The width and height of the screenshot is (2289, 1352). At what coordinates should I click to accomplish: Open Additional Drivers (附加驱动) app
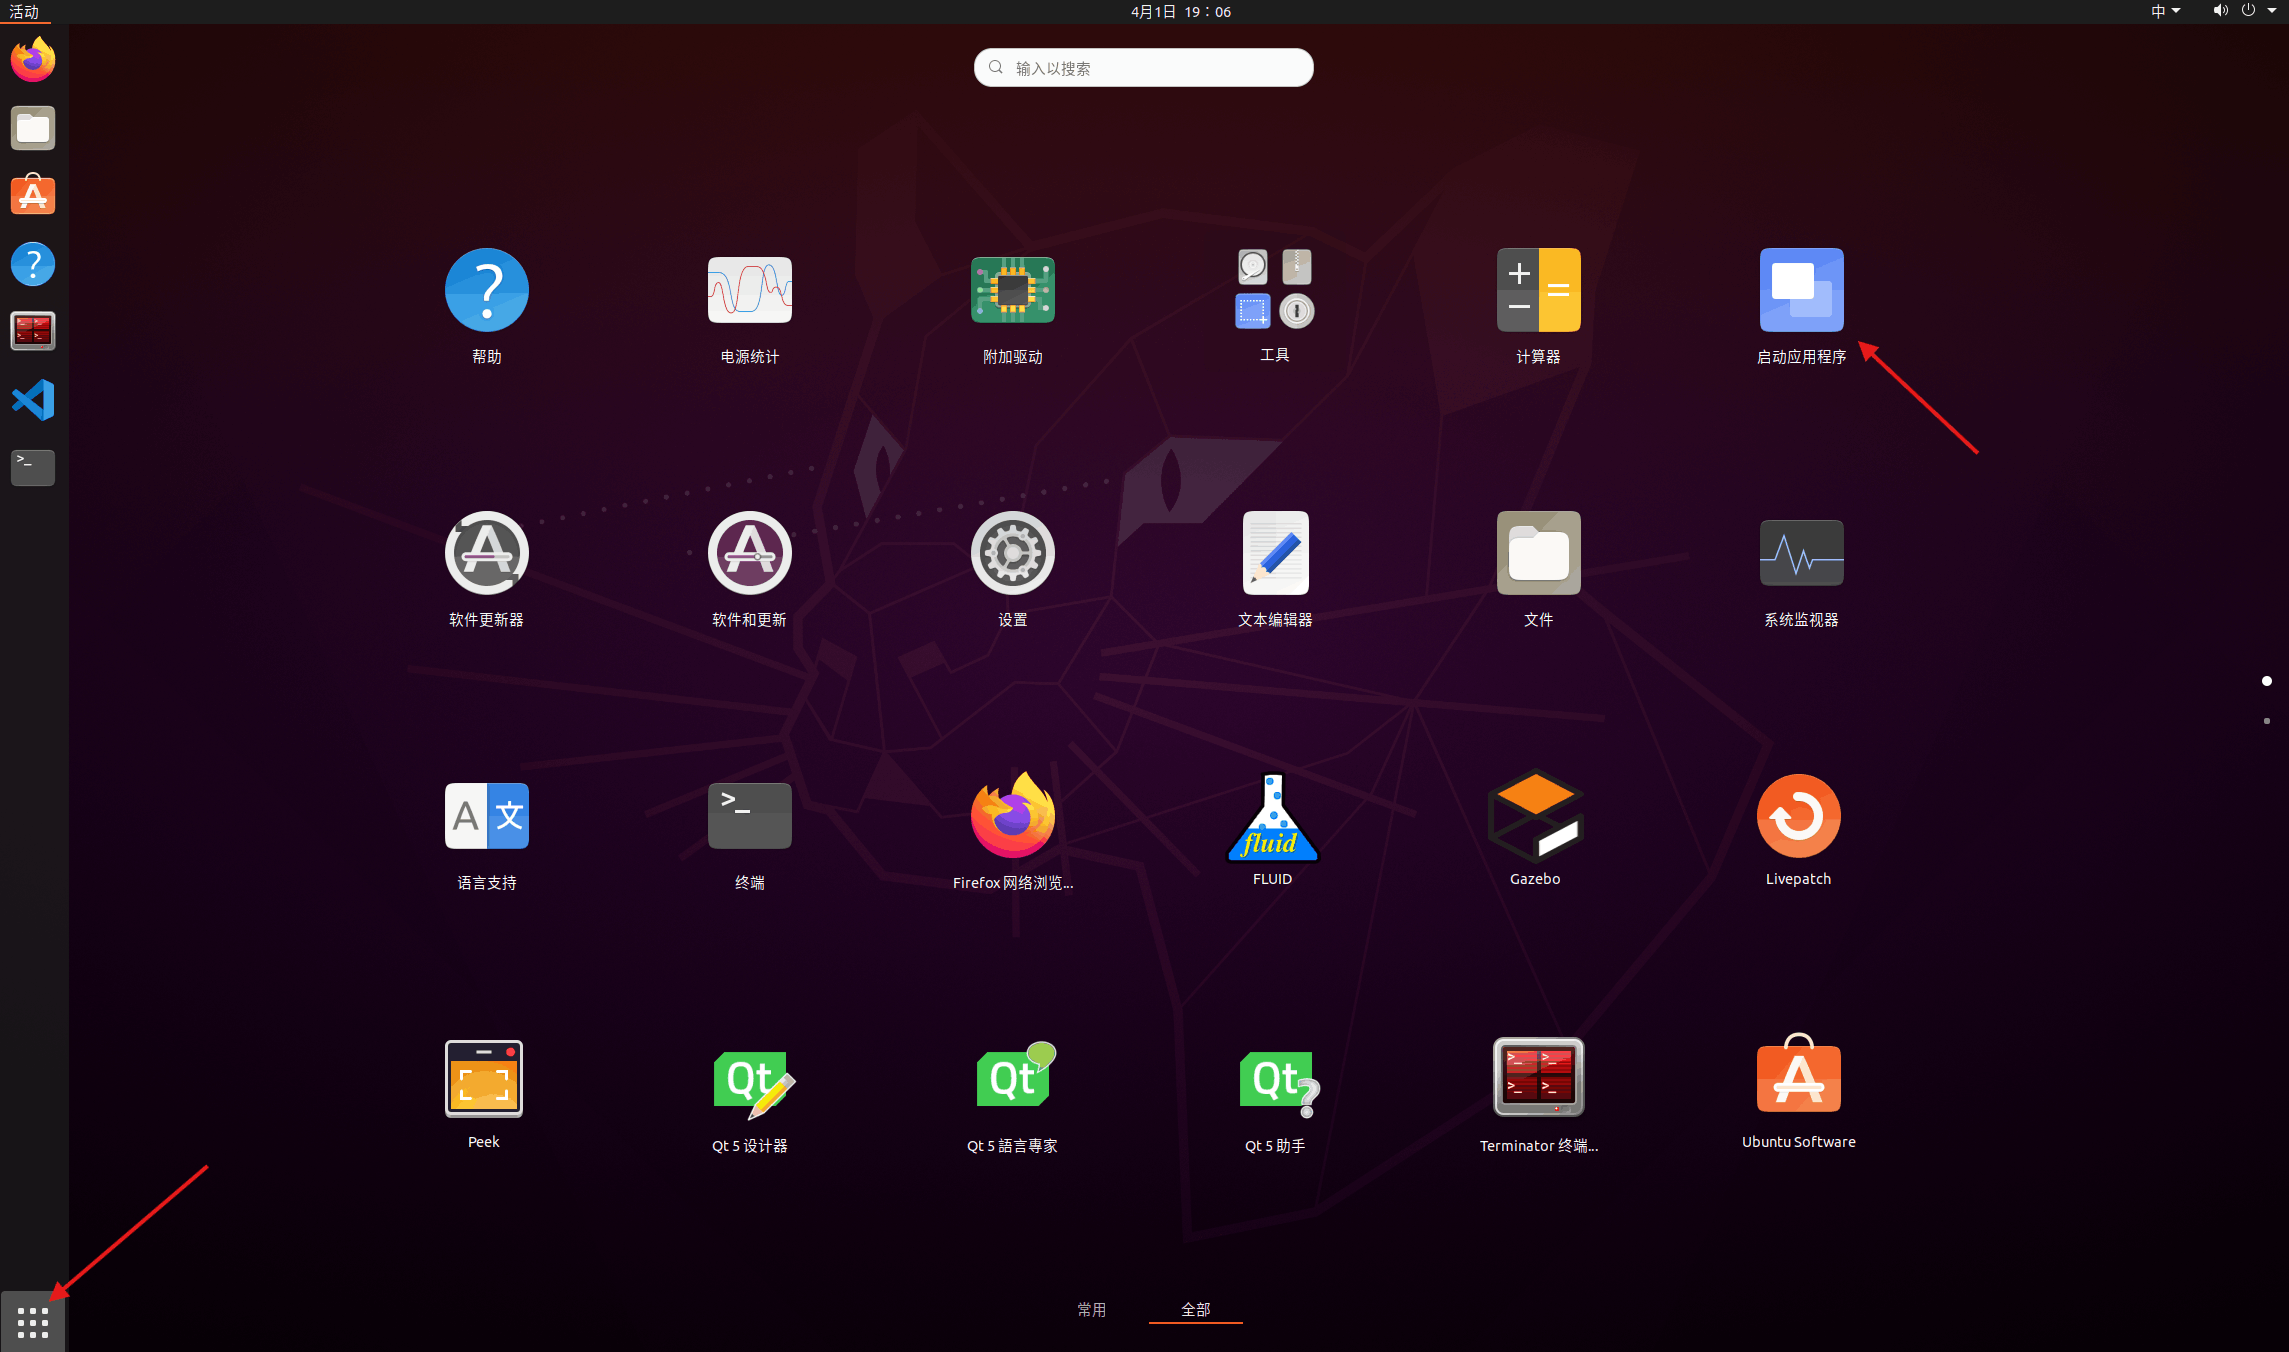click(1012, 290)
